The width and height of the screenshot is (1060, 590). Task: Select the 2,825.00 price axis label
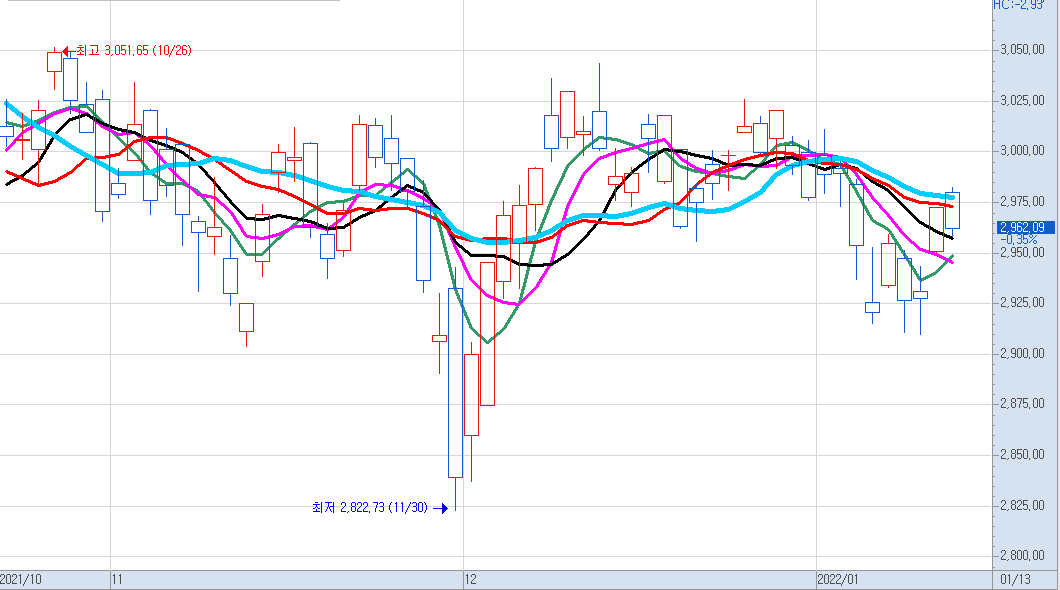1022,506
